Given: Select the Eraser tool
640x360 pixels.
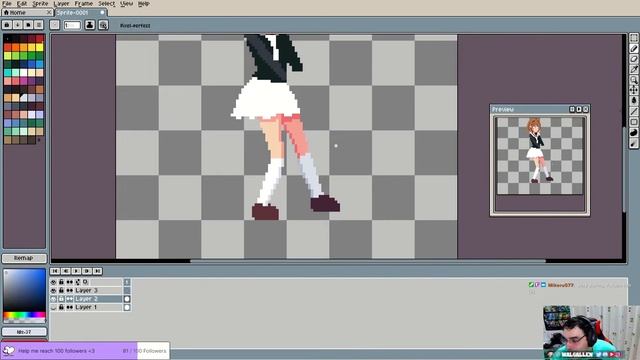Looking at the screenshot, I should click(633, 59).
